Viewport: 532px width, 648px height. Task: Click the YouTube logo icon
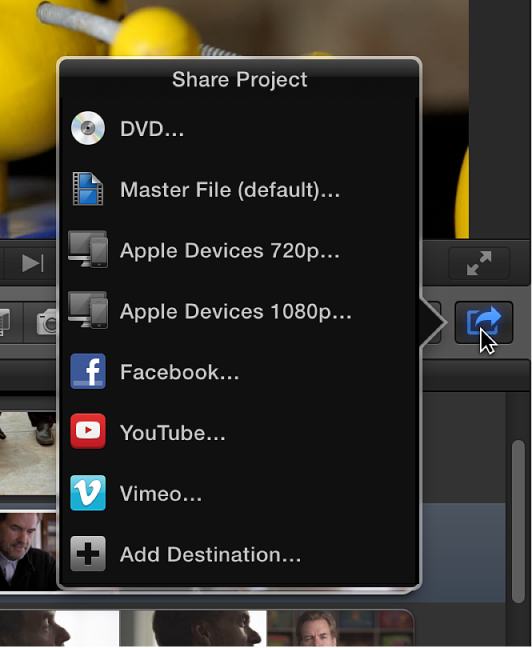(x=88, y=431)
